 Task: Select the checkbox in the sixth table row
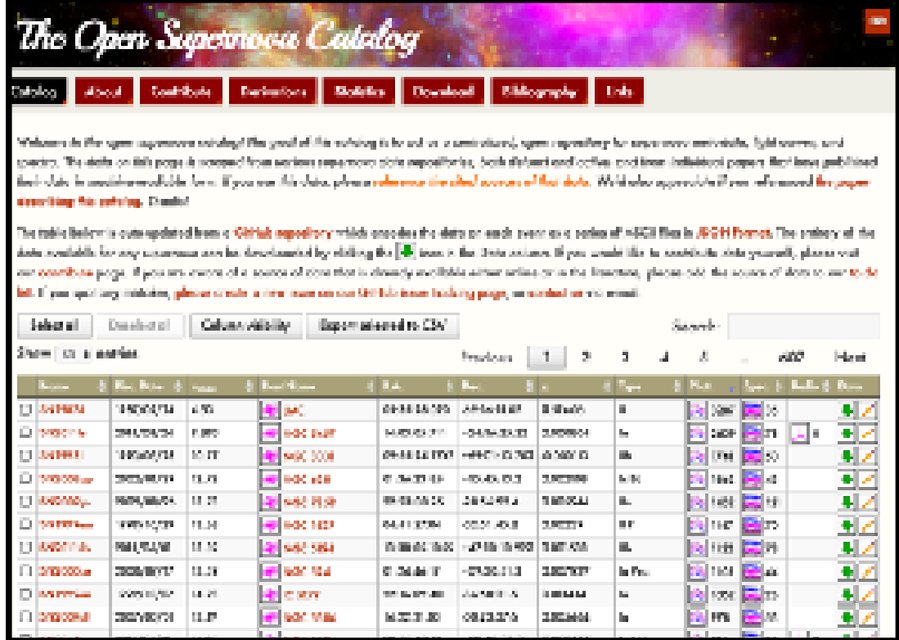click(x=26, y=525)
